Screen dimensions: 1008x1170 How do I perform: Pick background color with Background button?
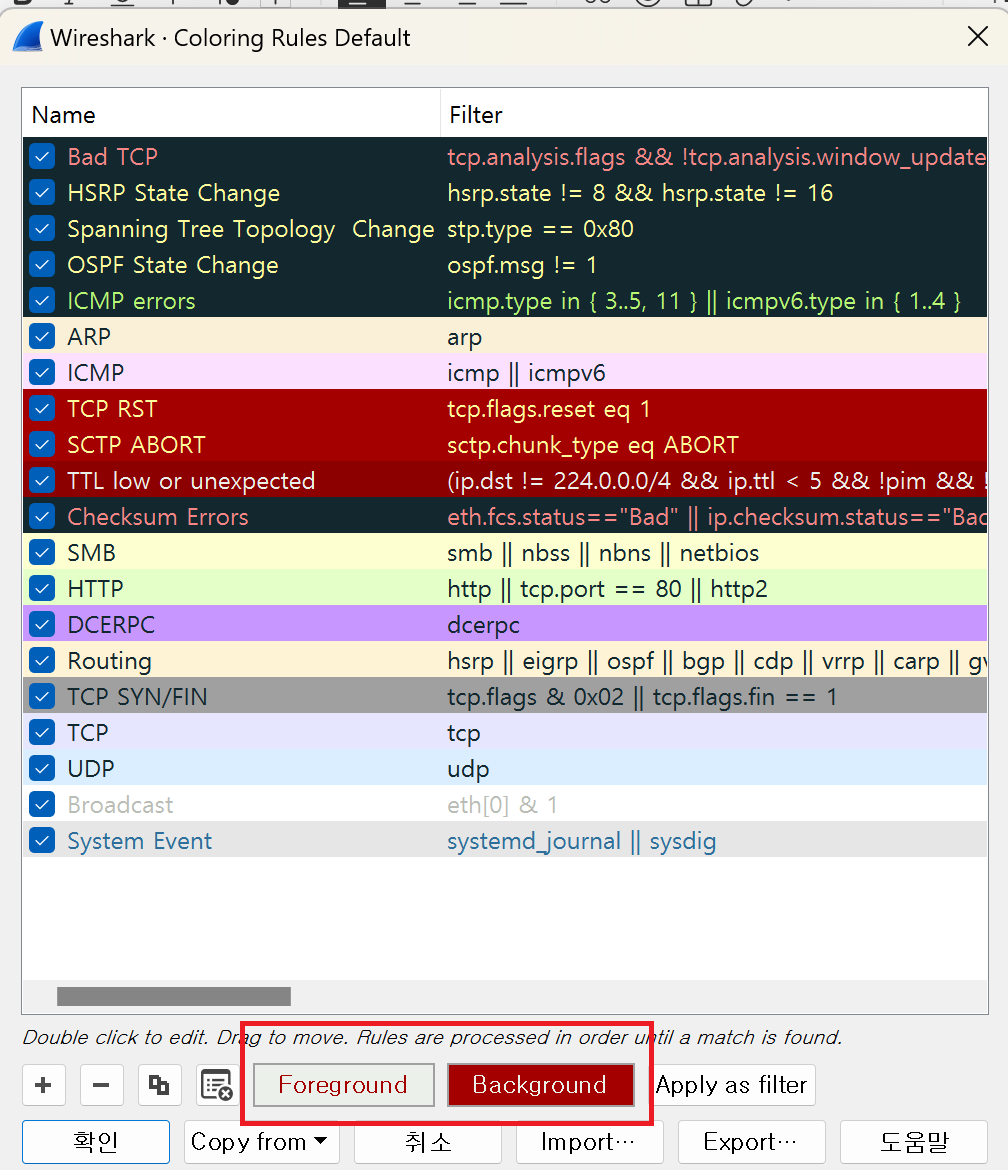pyautogui.click(x=540, y=1085)
